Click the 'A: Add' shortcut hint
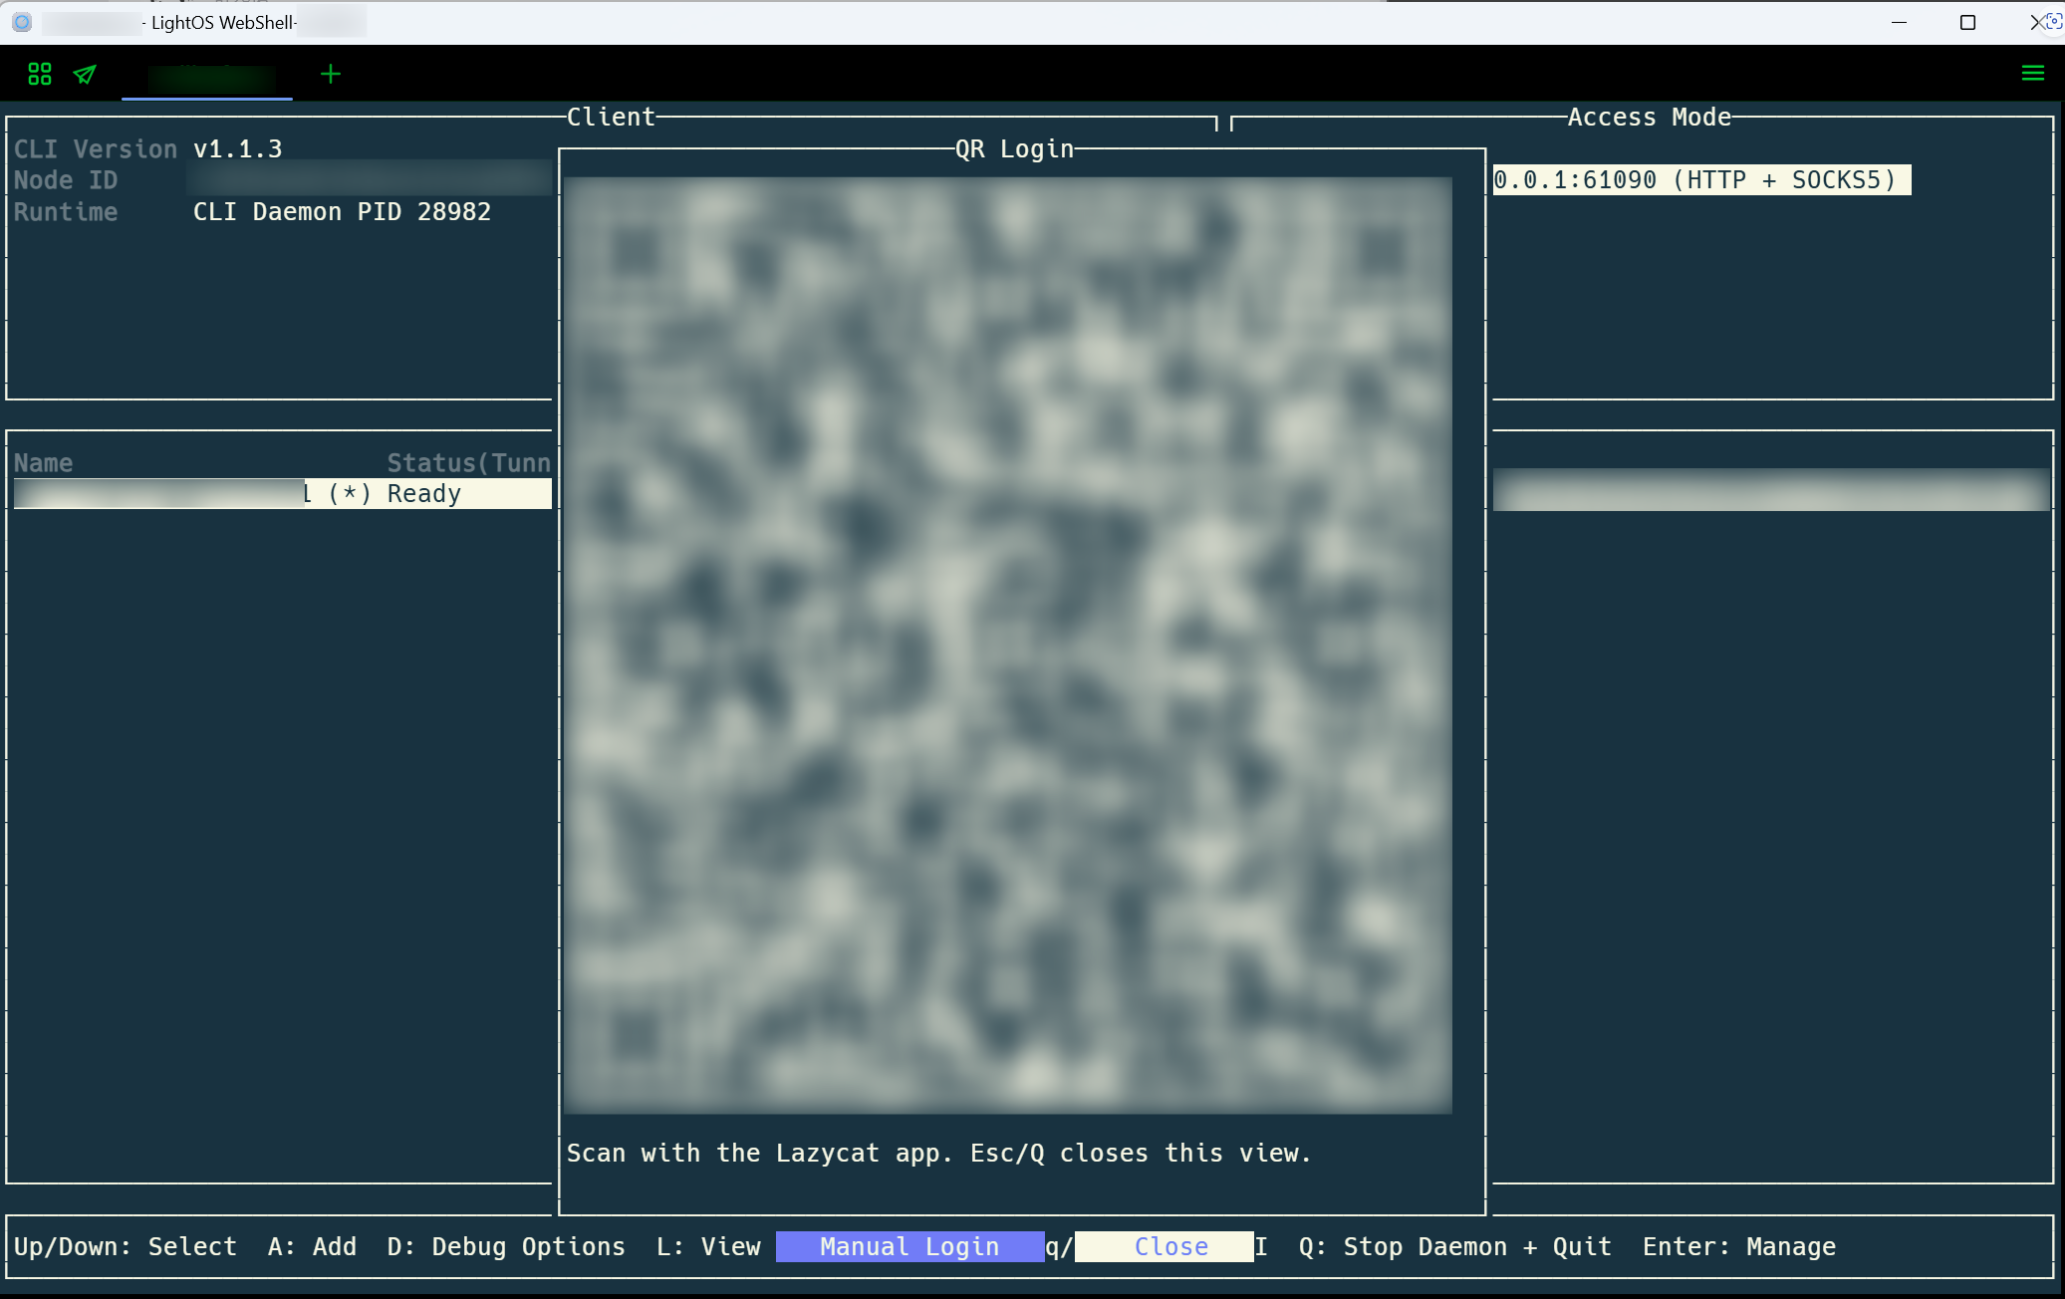Image resolution: width=2065 pixels, height=1299 pixels. (x=312, y=1247)
